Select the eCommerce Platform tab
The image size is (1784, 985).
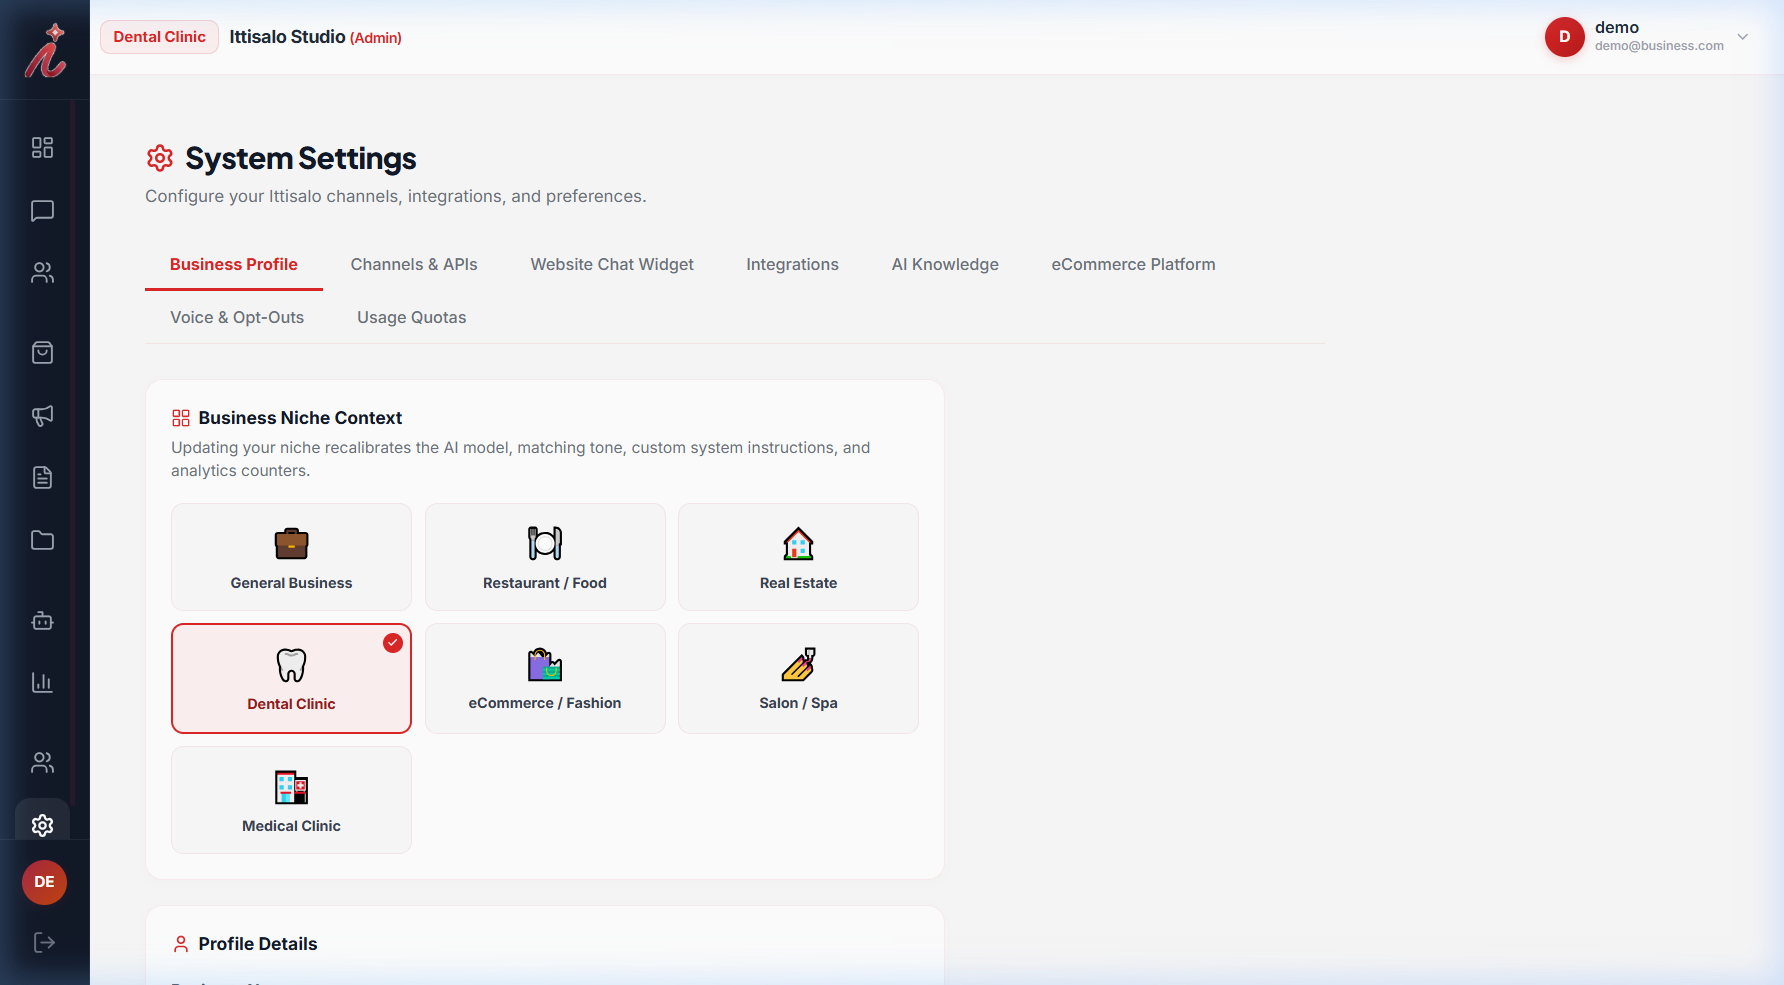[x=1133, y=264]
